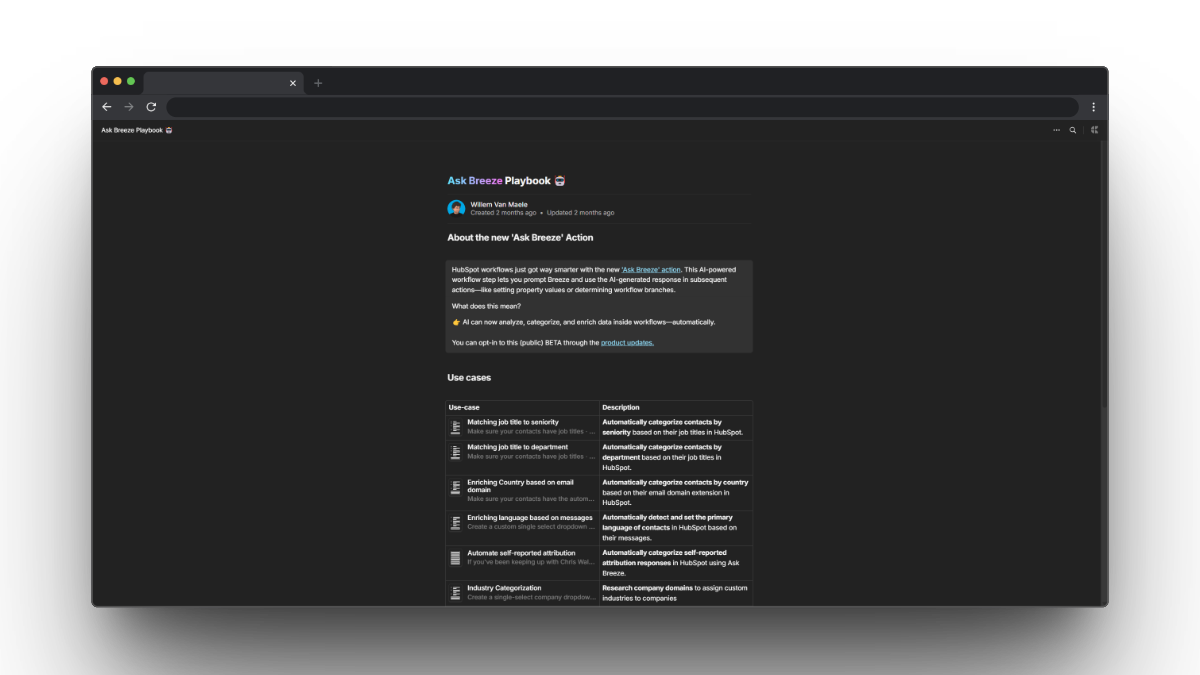This screenshot has height=675, width=1200.
Task: Click the page icon for Enriching language based on messages
Action: tap(456, 522)
